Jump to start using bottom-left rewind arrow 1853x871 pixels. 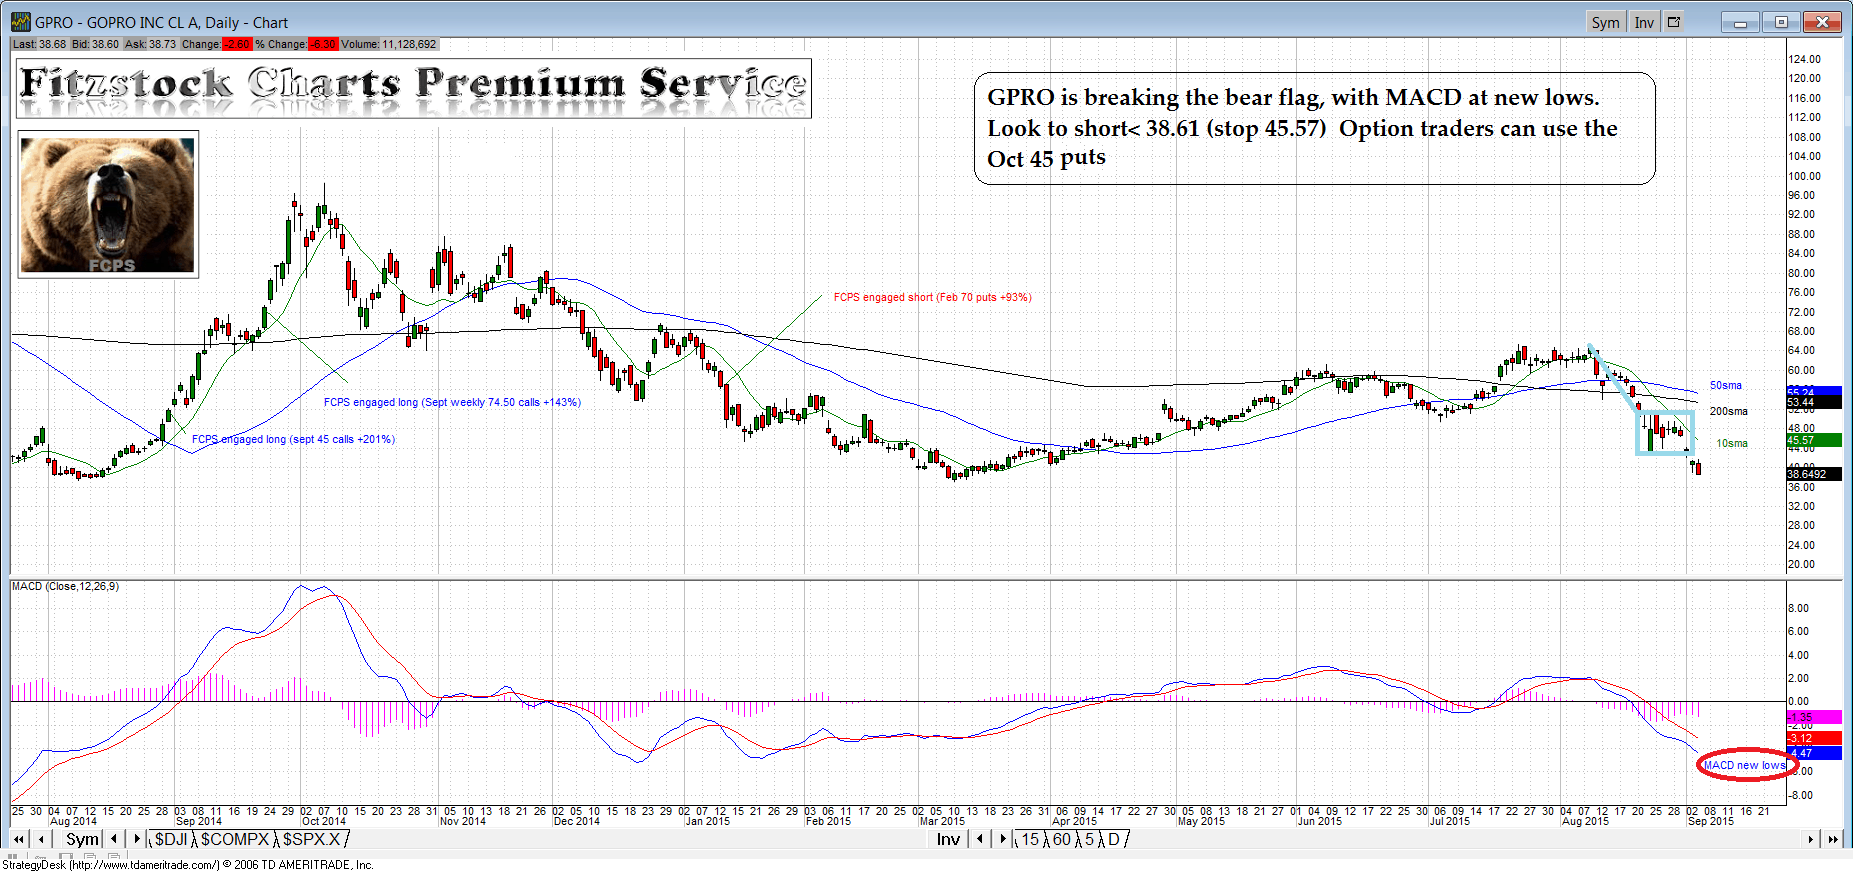point(18,839)
